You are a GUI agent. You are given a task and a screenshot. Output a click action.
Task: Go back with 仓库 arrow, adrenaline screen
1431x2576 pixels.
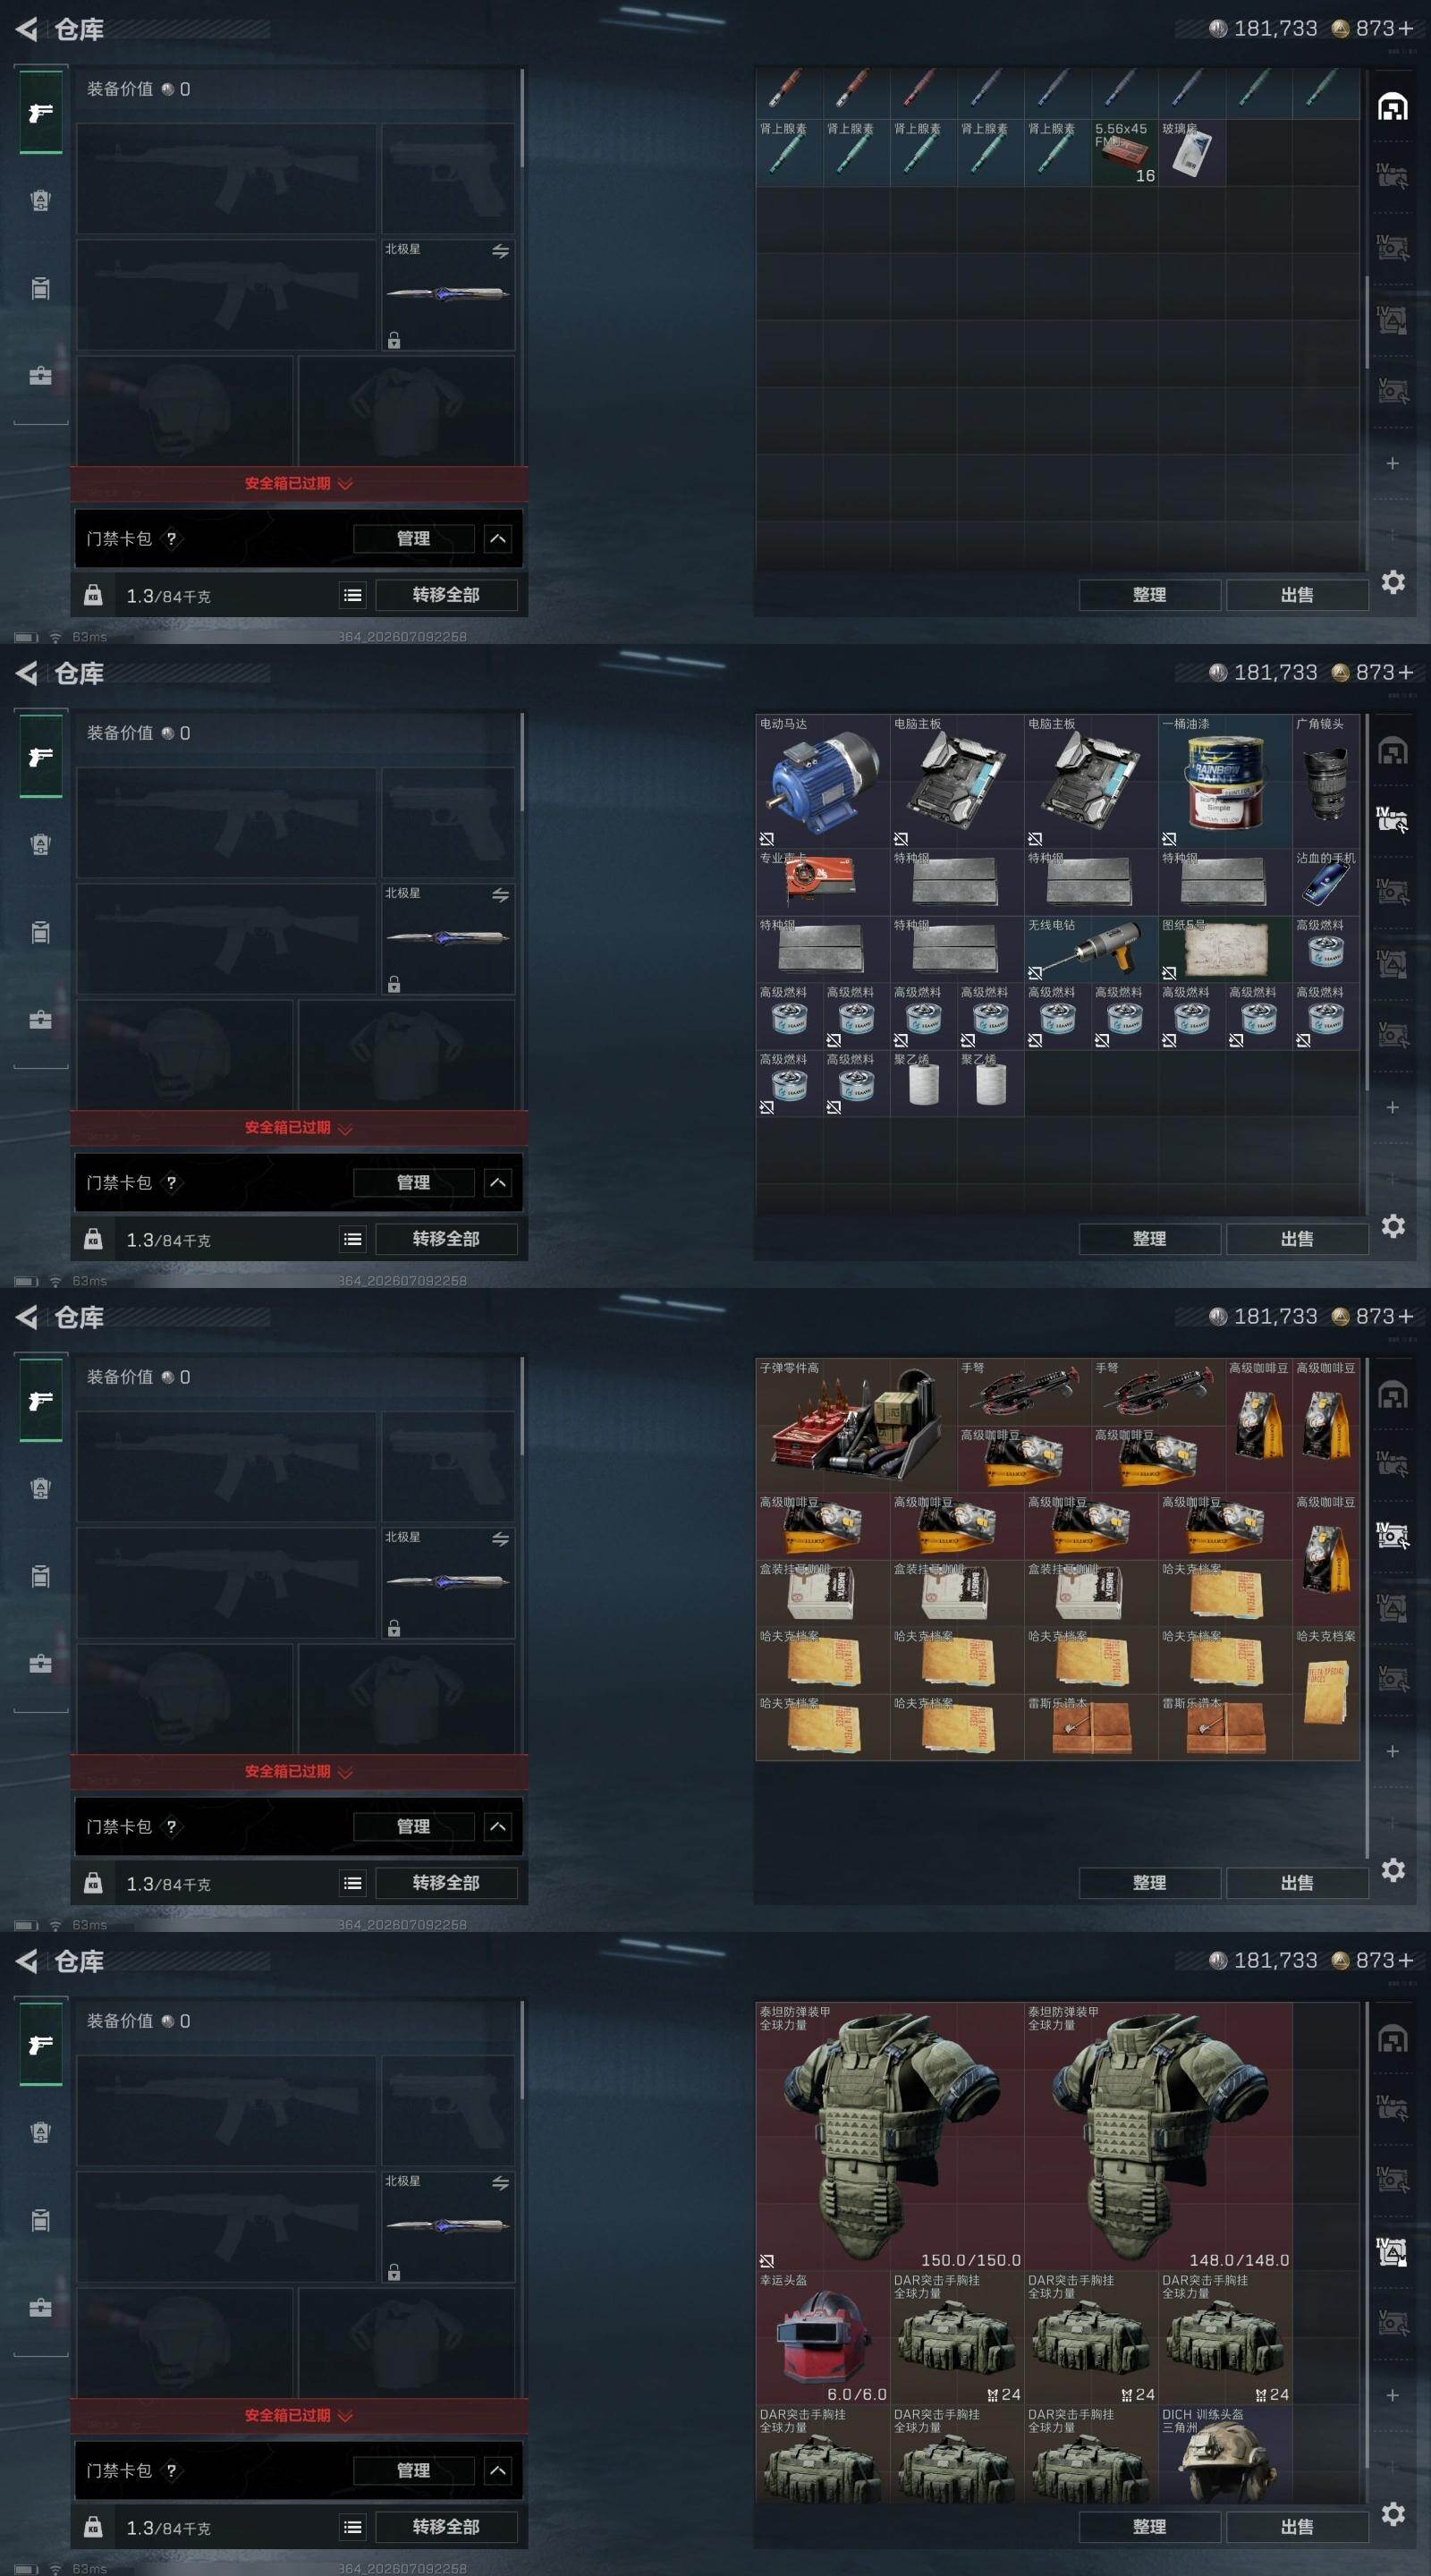point(27,29)
